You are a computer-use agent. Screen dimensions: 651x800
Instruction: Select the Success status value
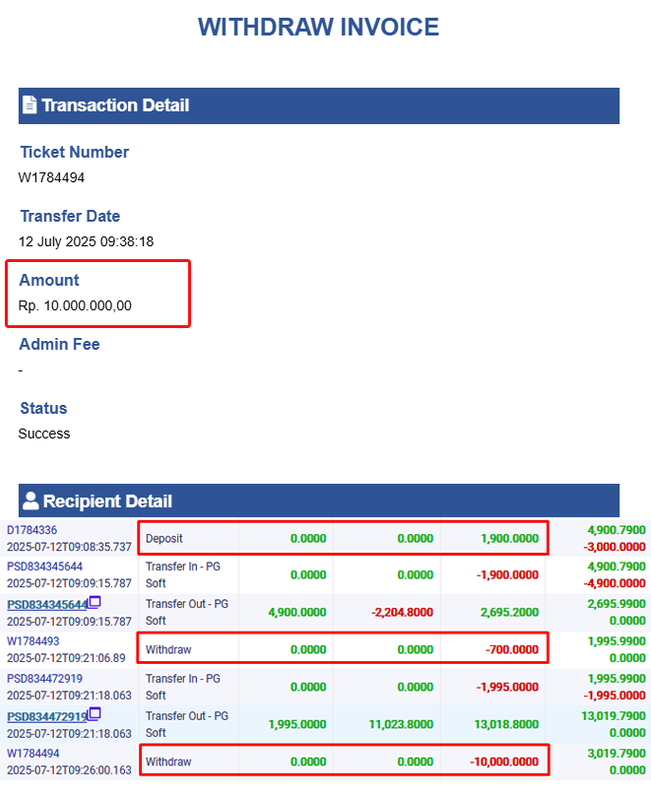(44, 434)
